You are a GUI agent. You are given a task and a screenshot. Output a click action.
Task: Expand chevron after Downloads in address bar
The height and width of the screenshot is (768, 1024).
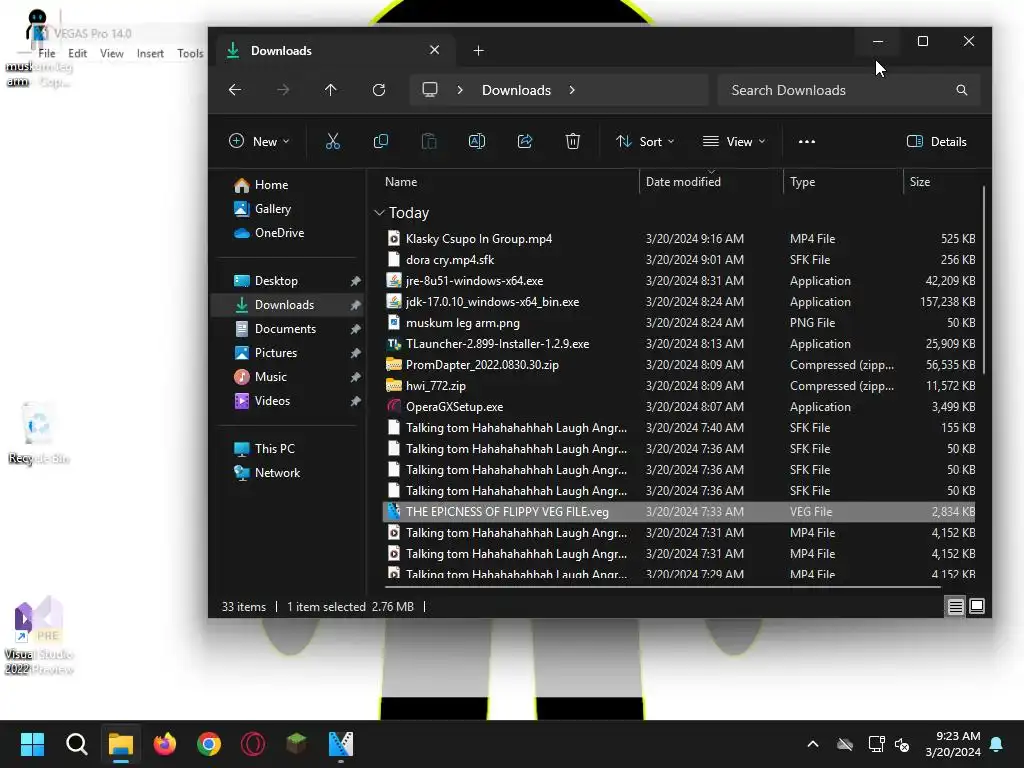click(572, 90)
